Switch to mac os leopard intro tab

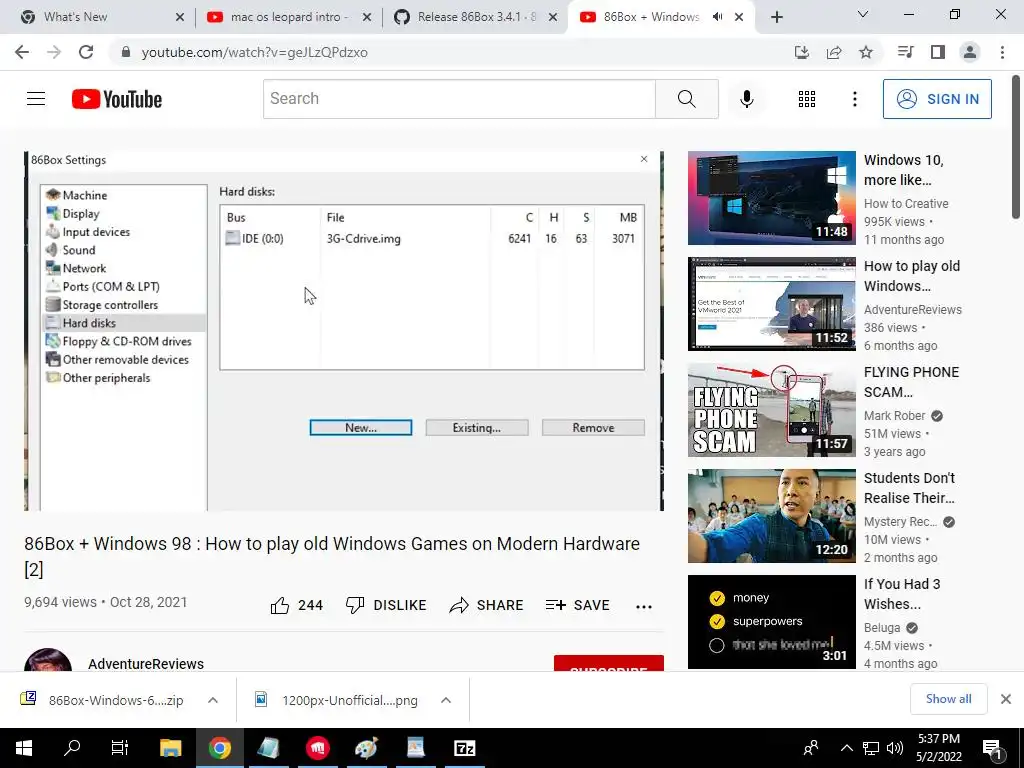pos(289,17)
